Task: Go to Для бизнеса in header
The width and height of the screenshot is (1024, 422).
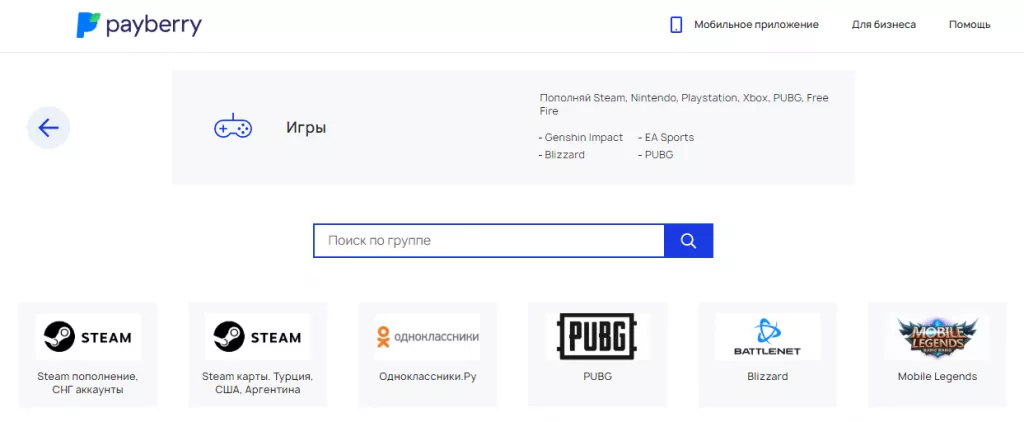Action: 883,25
